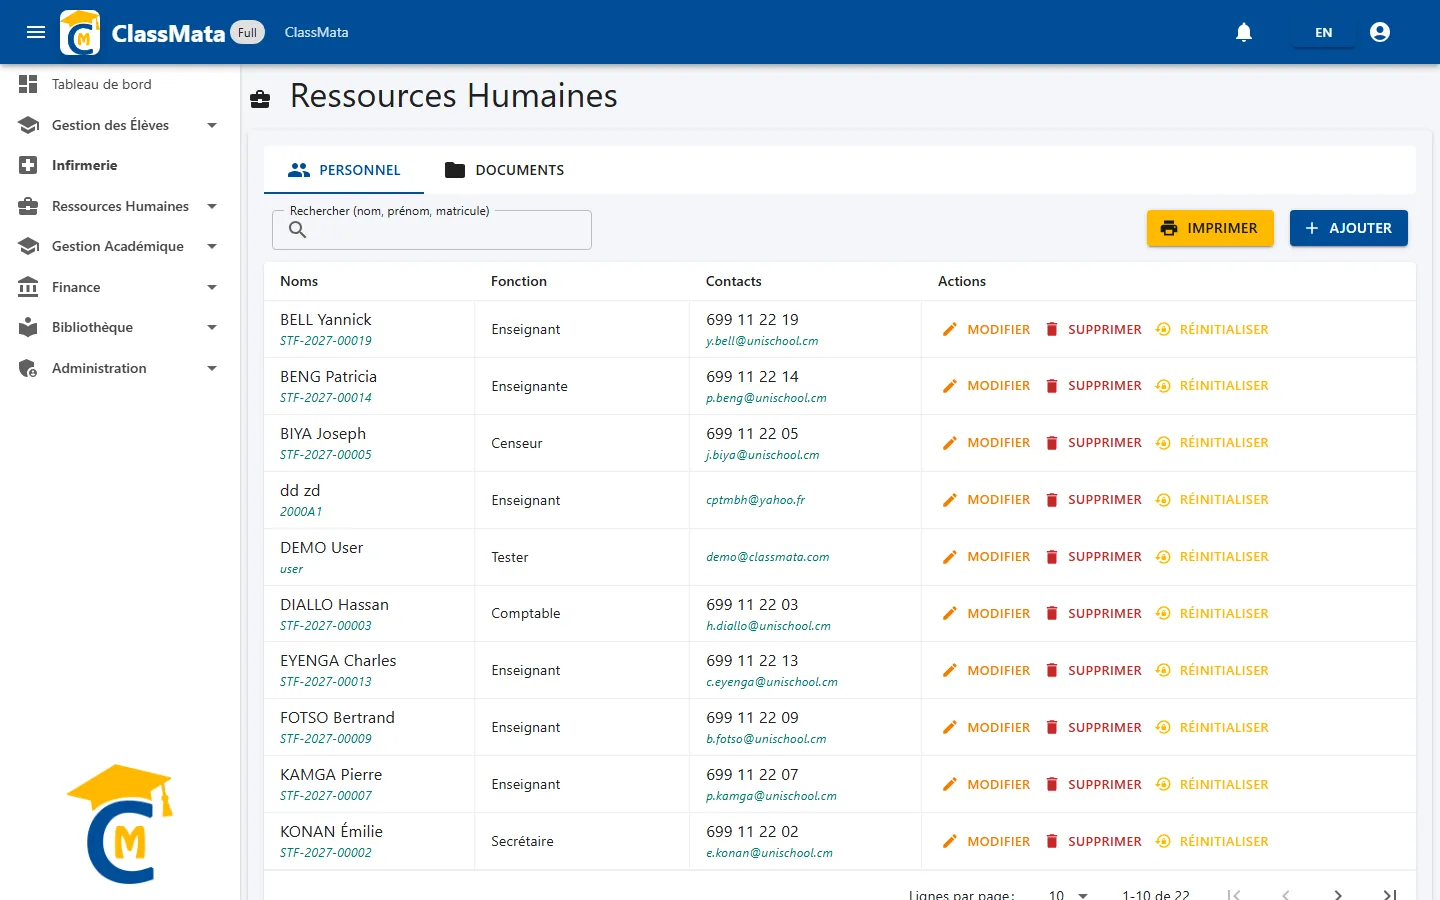
Task: Select the PERSONNEL tab
Action: tap(344, 170)
